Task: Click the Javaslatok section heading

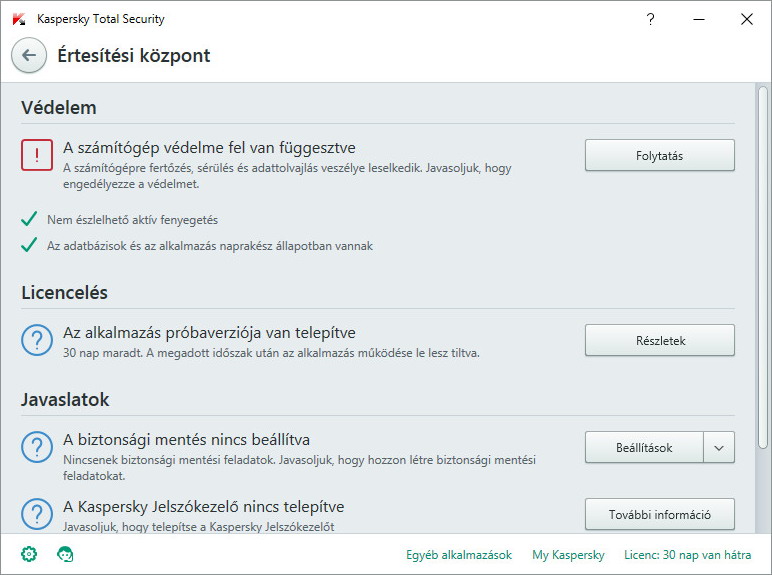Action: (65, 399)
